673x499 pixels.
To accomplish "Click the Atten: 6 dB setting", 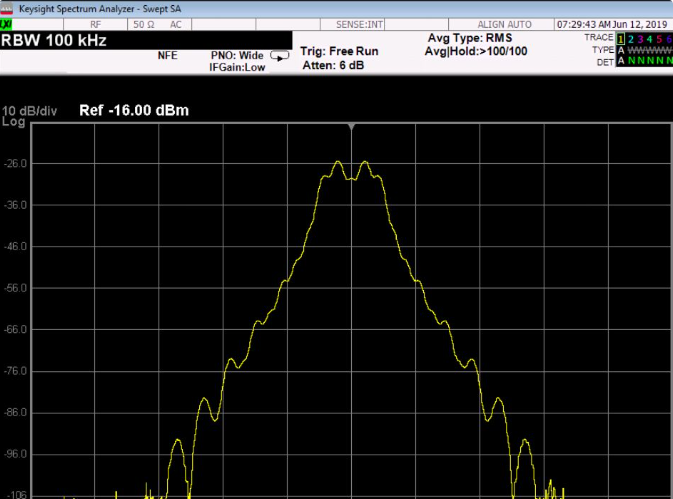I will pyautogui.click(x=333, y=65).
